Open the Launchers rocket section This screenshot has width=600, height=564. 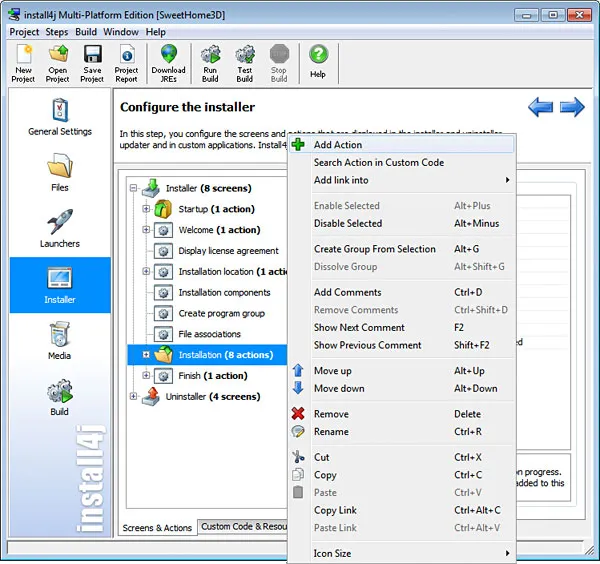pyautogui.click(x=60, y=228)
